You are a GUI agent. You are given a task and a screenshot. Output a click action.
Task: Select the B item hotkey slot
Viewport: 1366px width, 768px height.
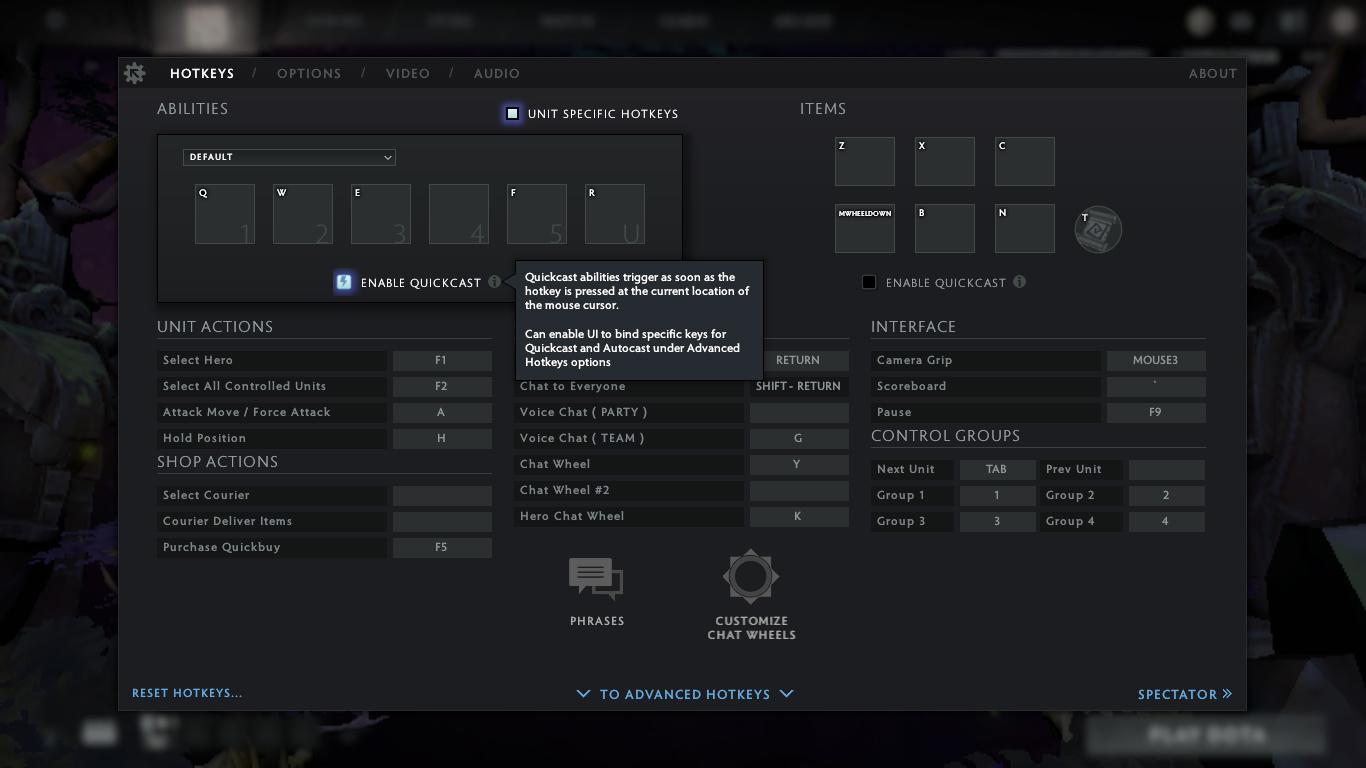click(x=945, y=228)
